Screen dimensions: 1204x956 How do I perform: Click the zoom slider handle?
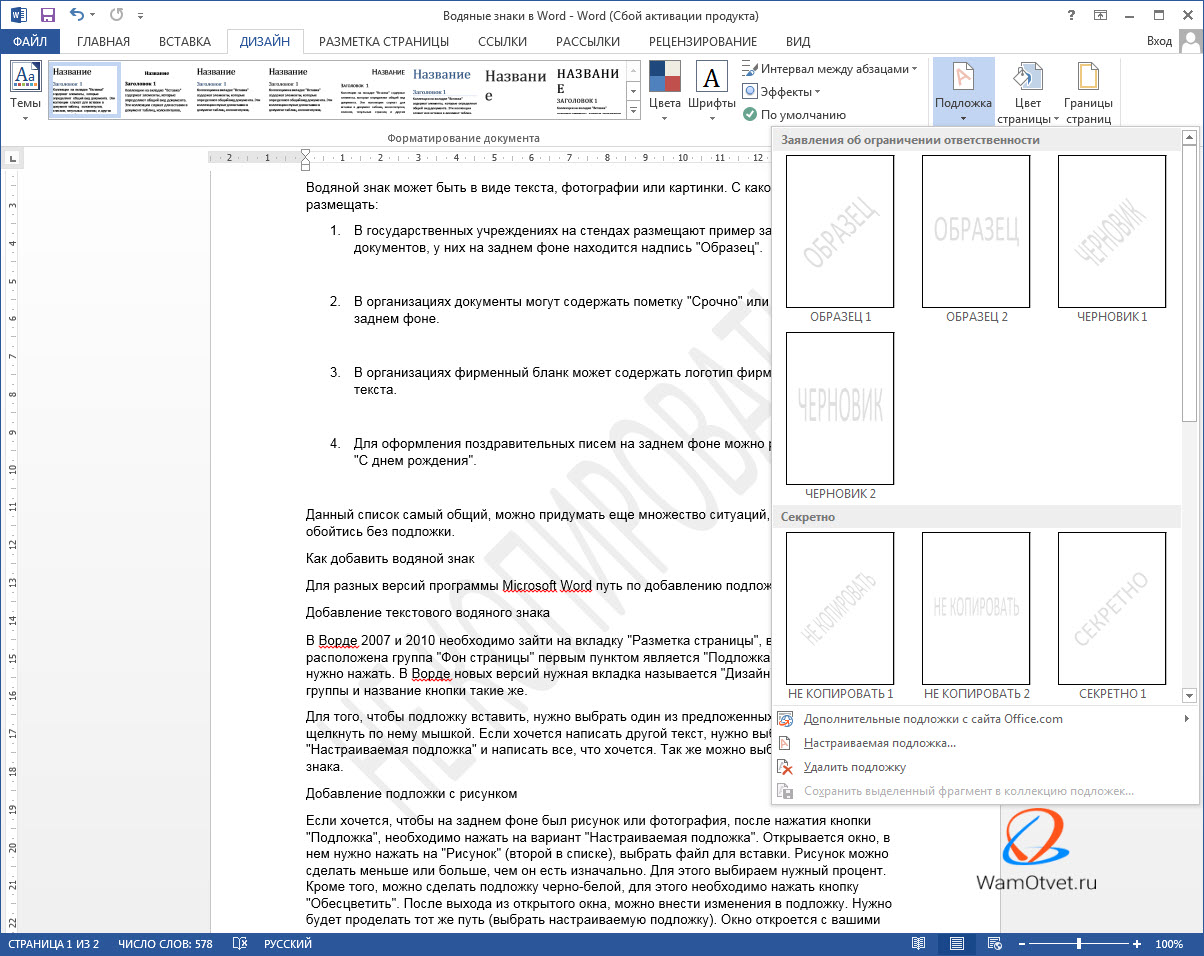(x=1078, y=944)
